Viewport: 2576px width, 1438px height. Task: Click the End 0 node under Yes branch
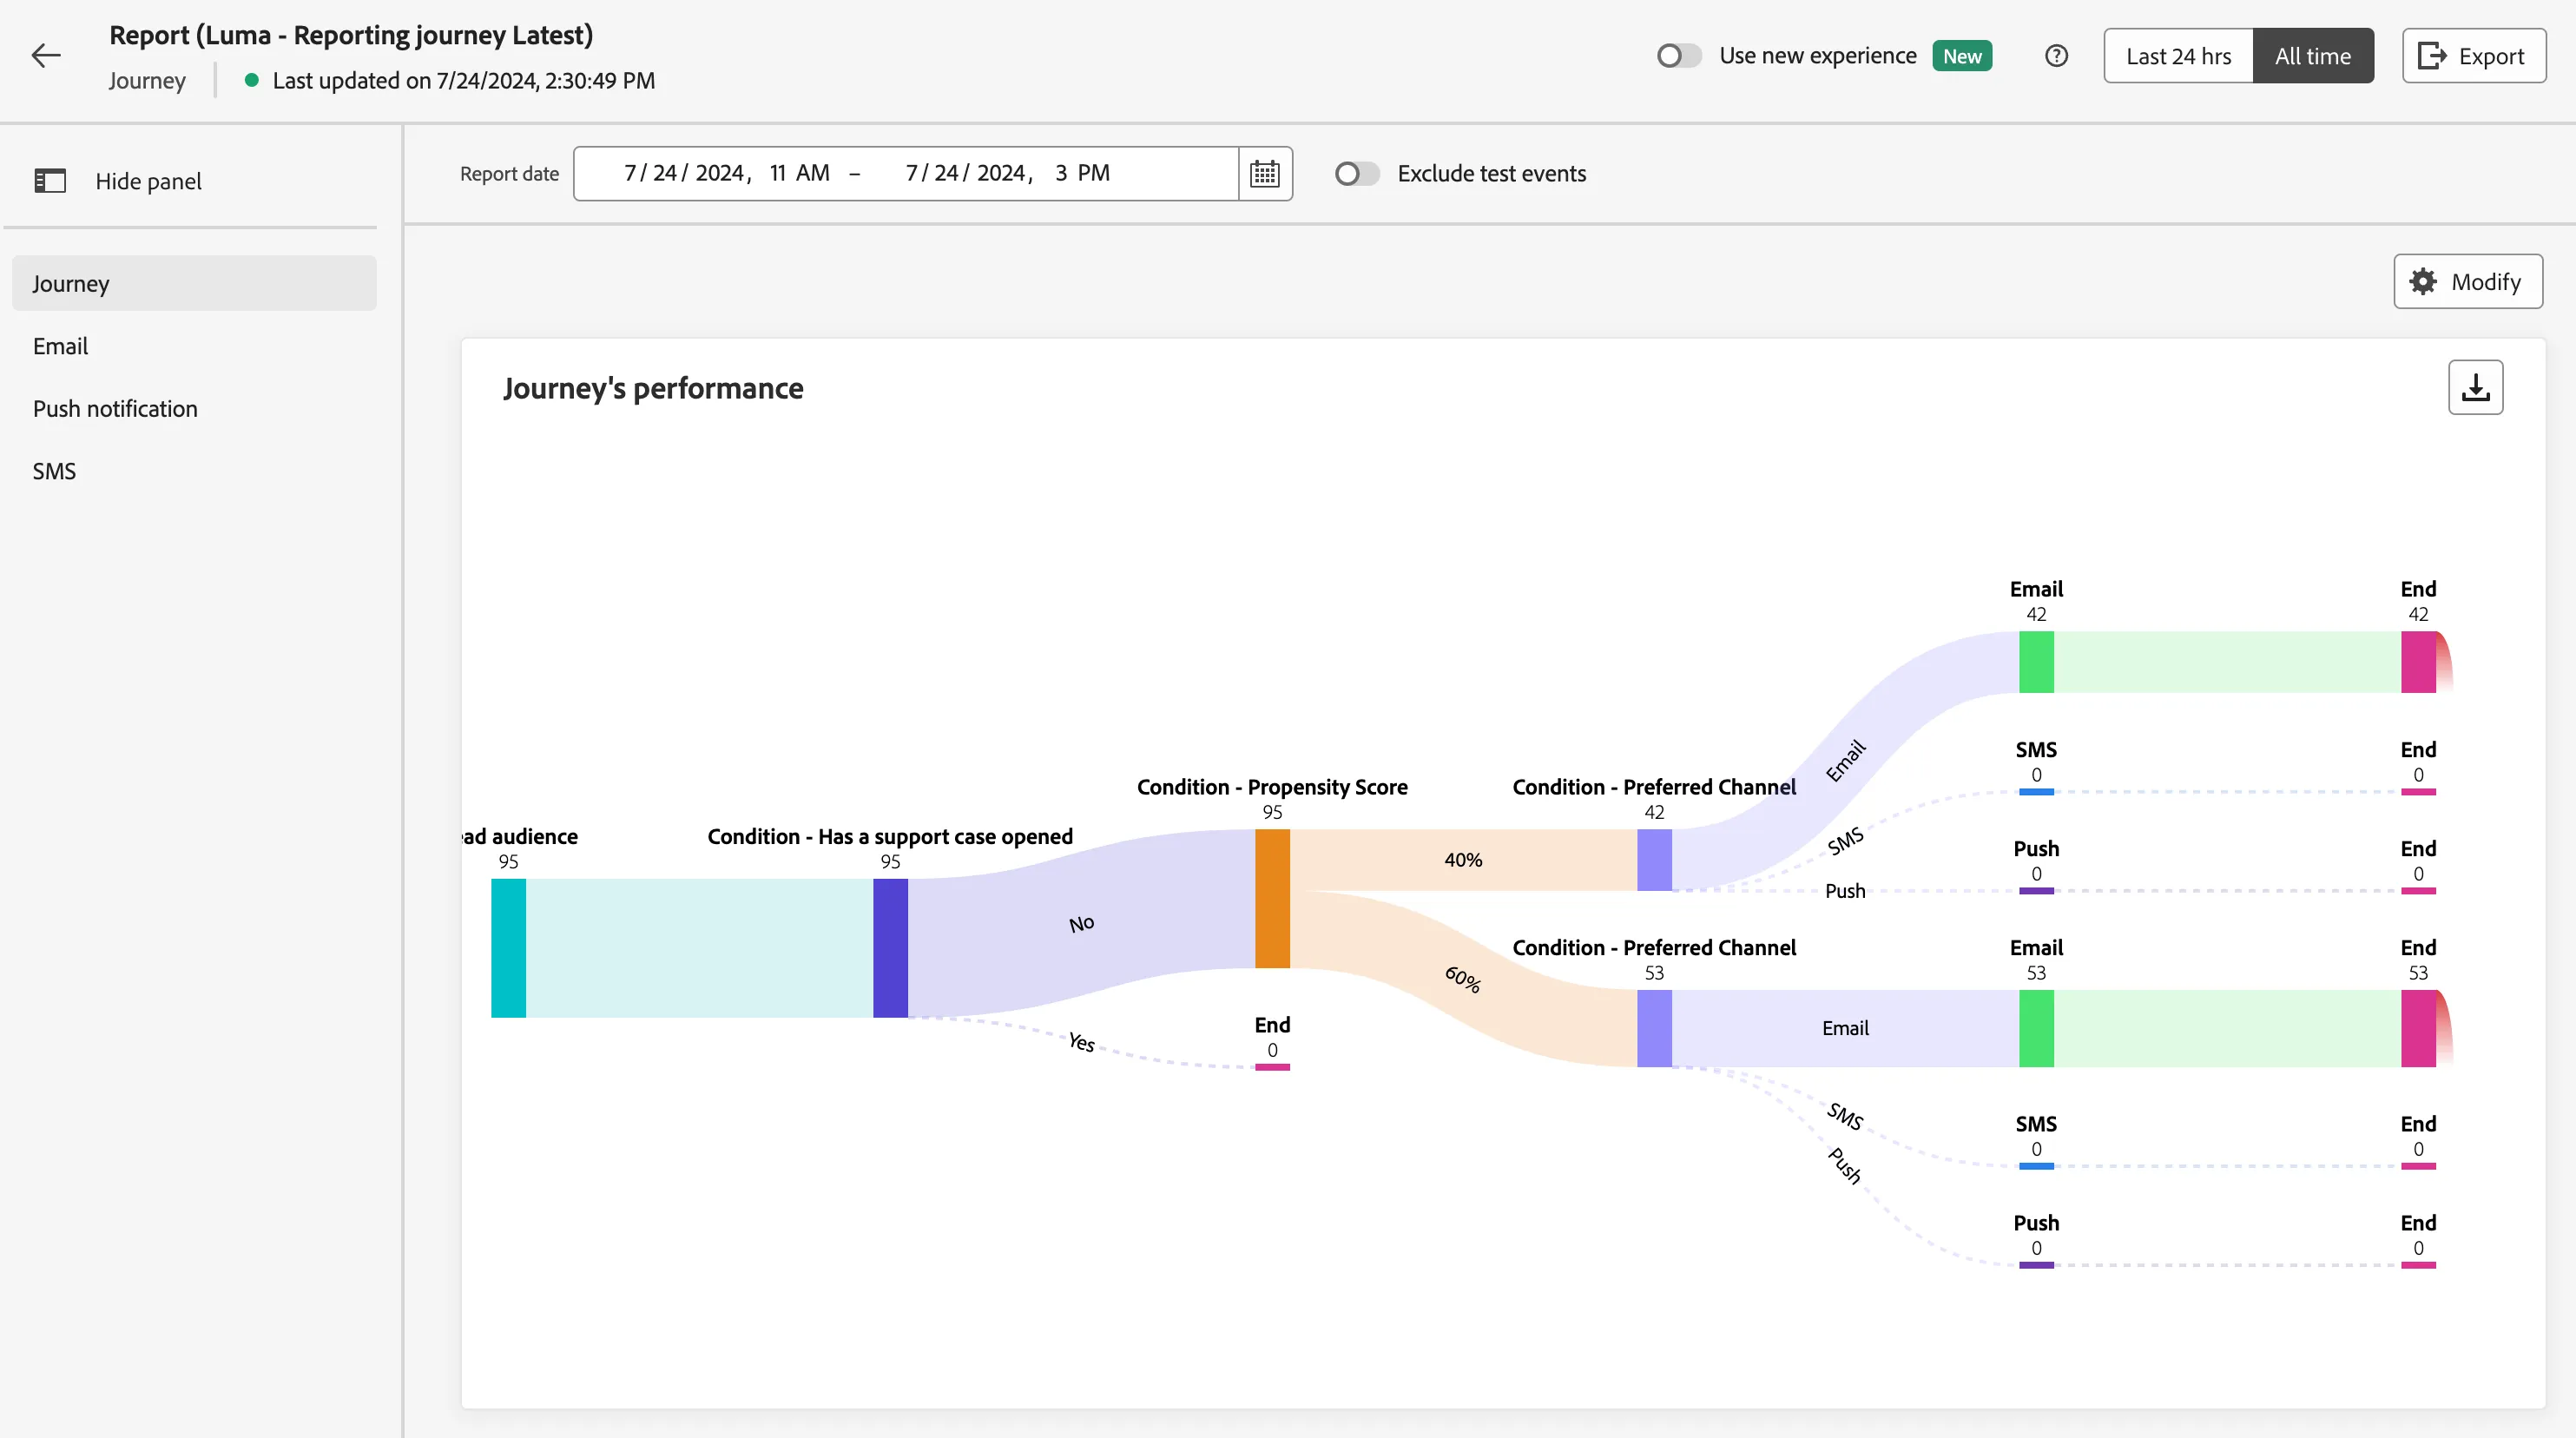point(1272,1066)
